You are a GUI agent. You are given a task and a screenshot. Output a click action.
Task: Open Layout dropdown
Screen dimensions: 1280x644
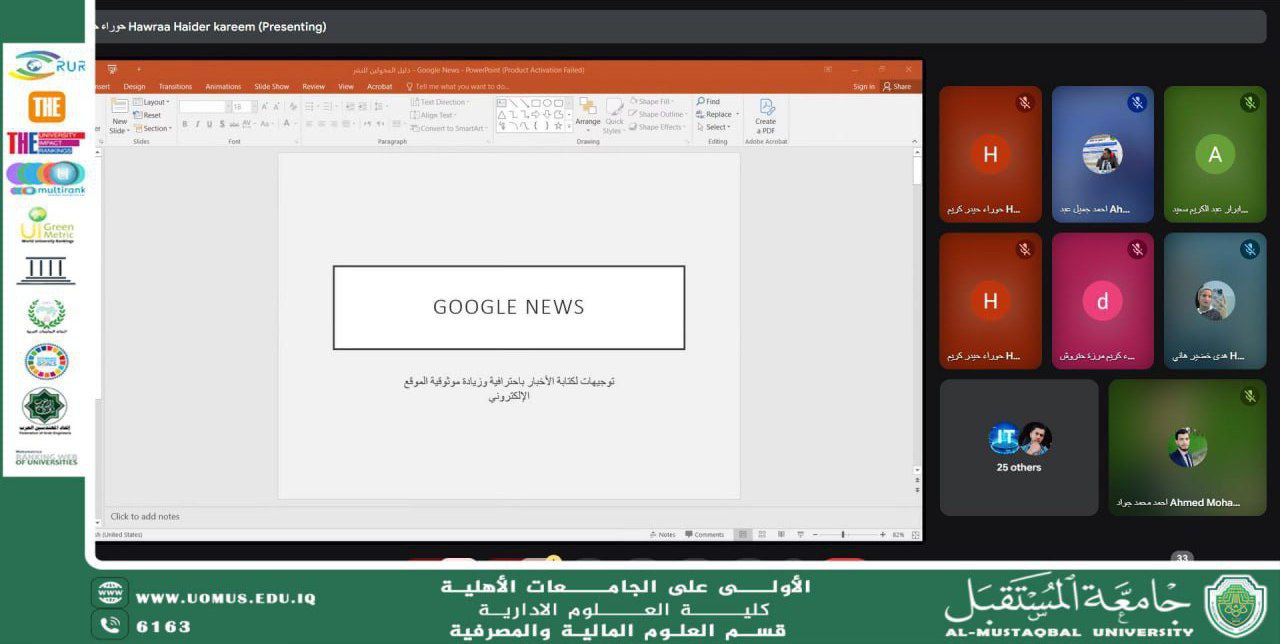[x=152, y=102]
